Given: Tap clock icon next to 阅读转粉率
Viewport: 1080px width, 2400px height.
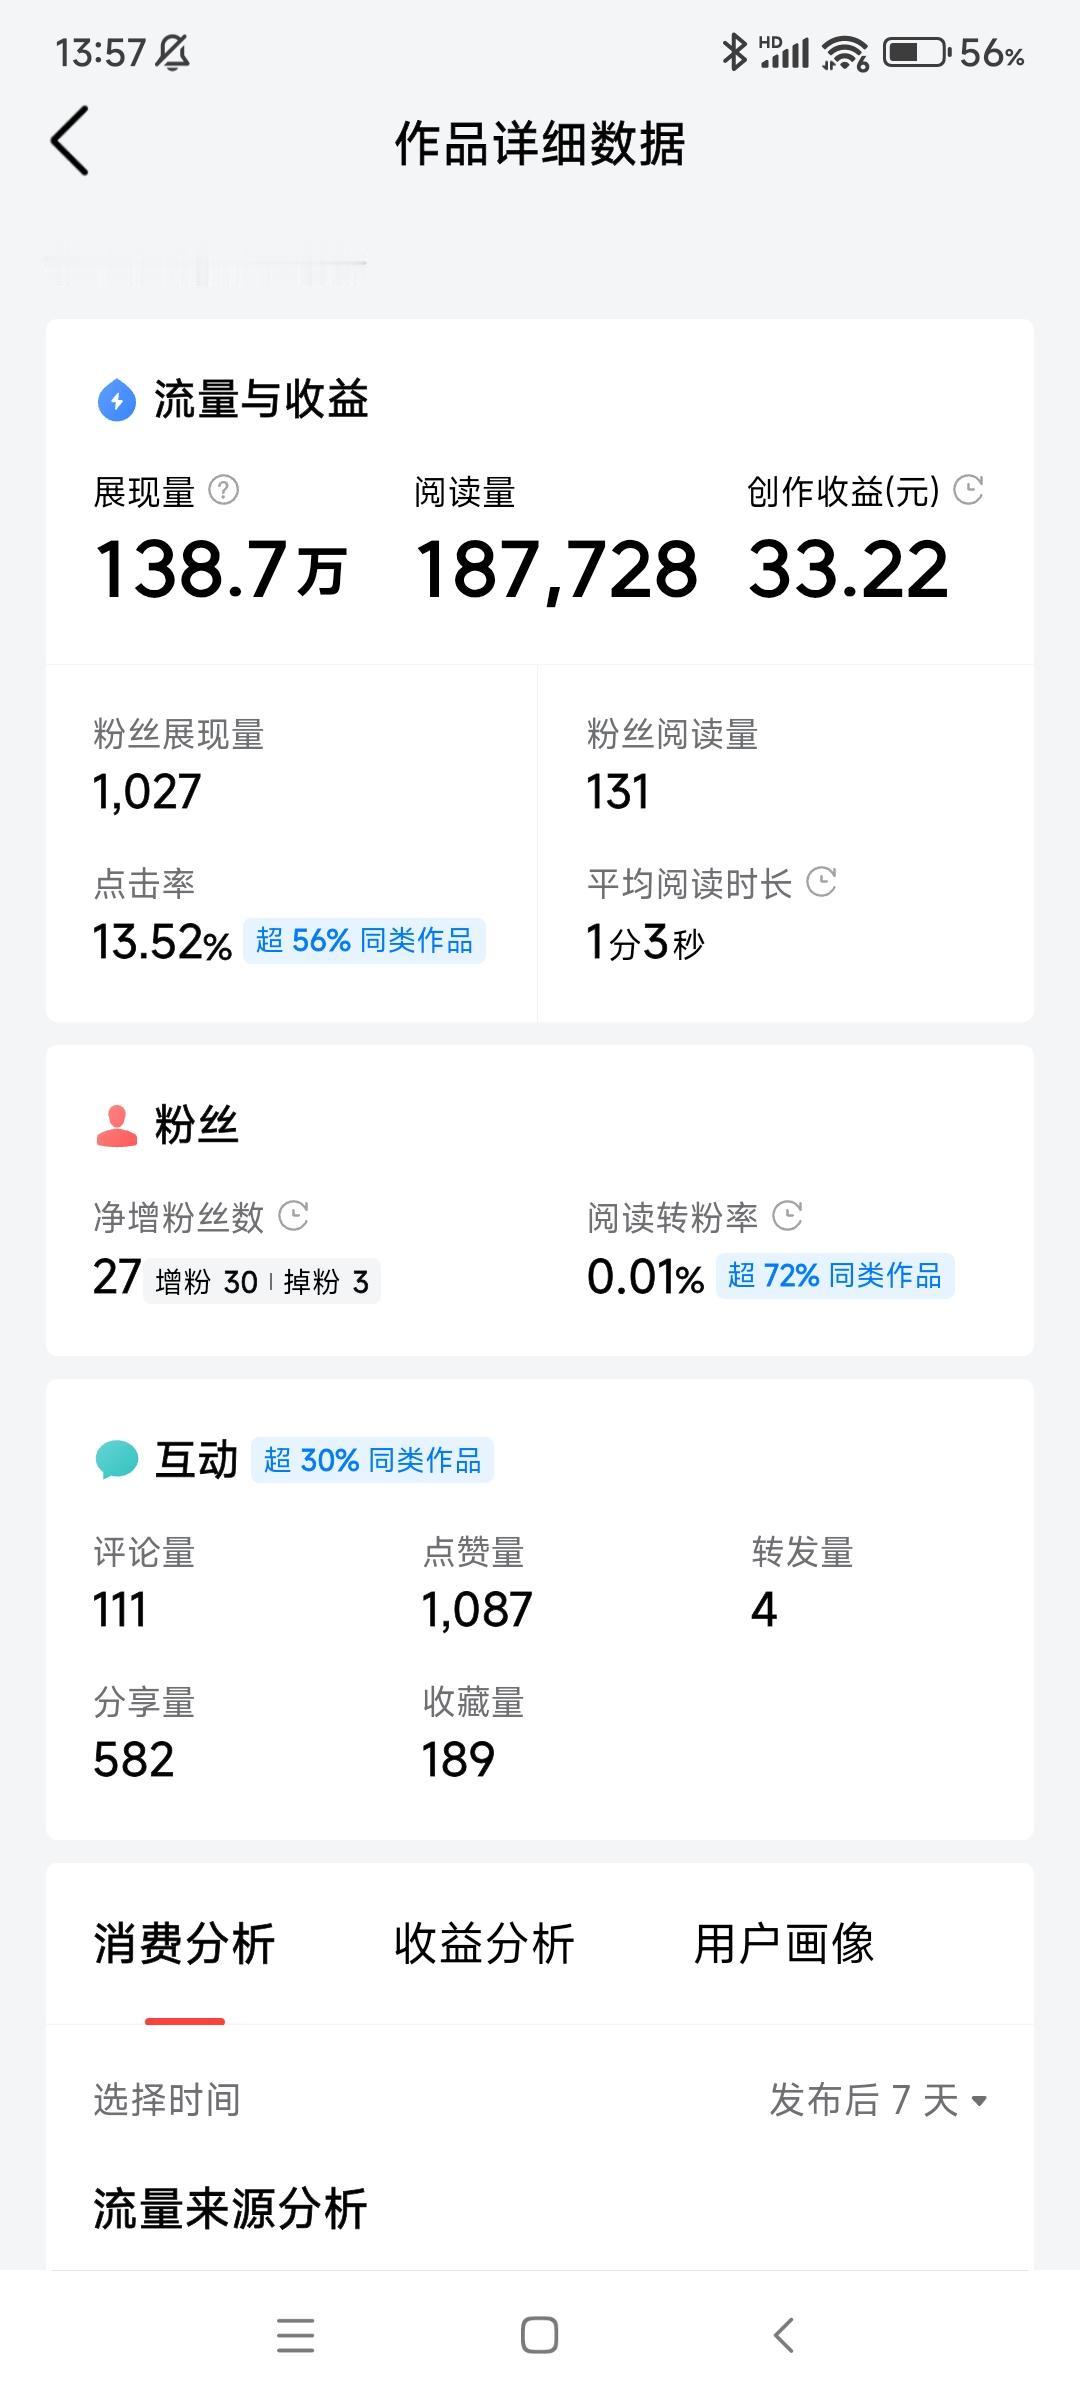Looking at the screenshot, I should tap(788, 1215).
